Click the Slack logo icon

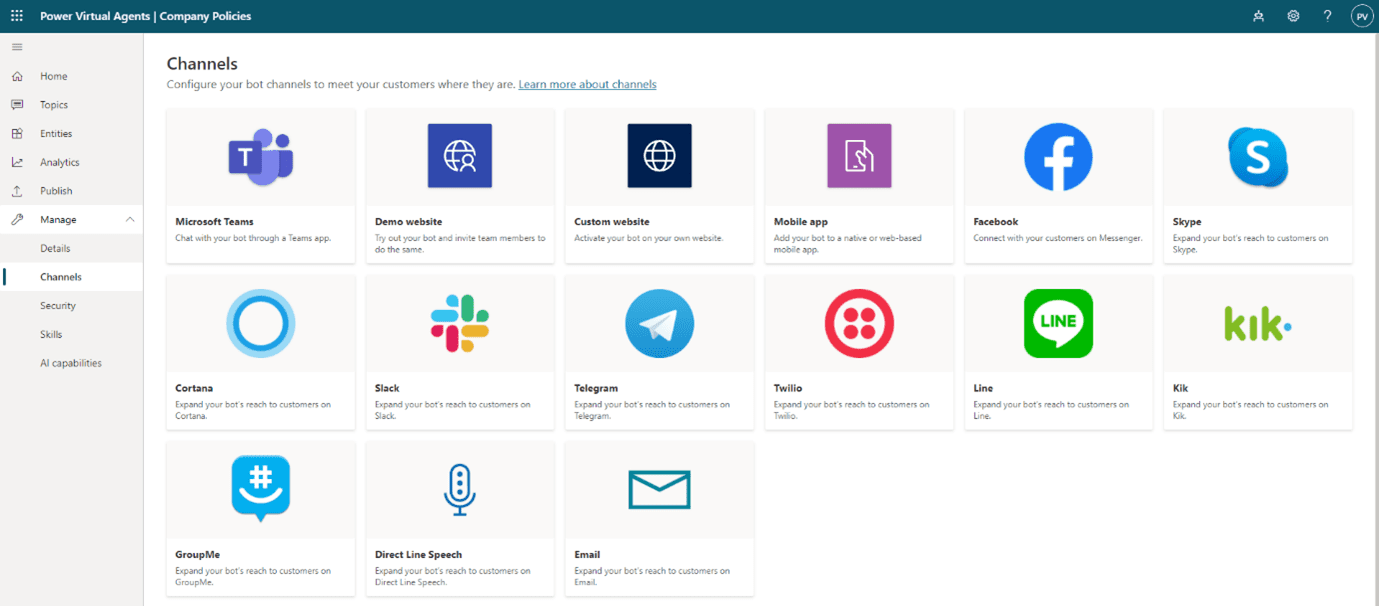[x=460, y=323]
